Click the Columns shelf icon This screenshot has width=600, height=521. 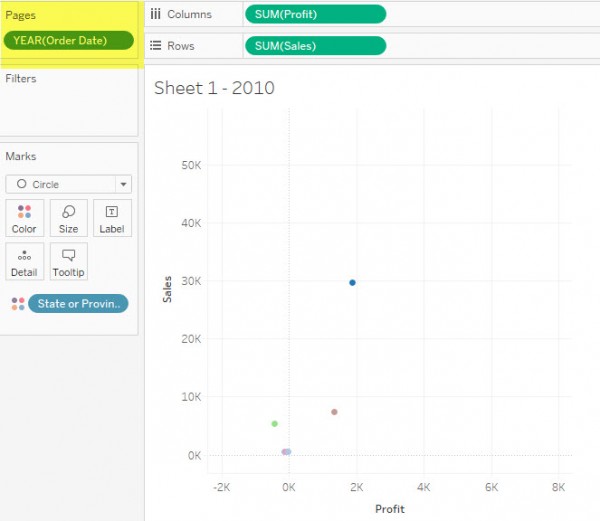[x=155, y=14]
